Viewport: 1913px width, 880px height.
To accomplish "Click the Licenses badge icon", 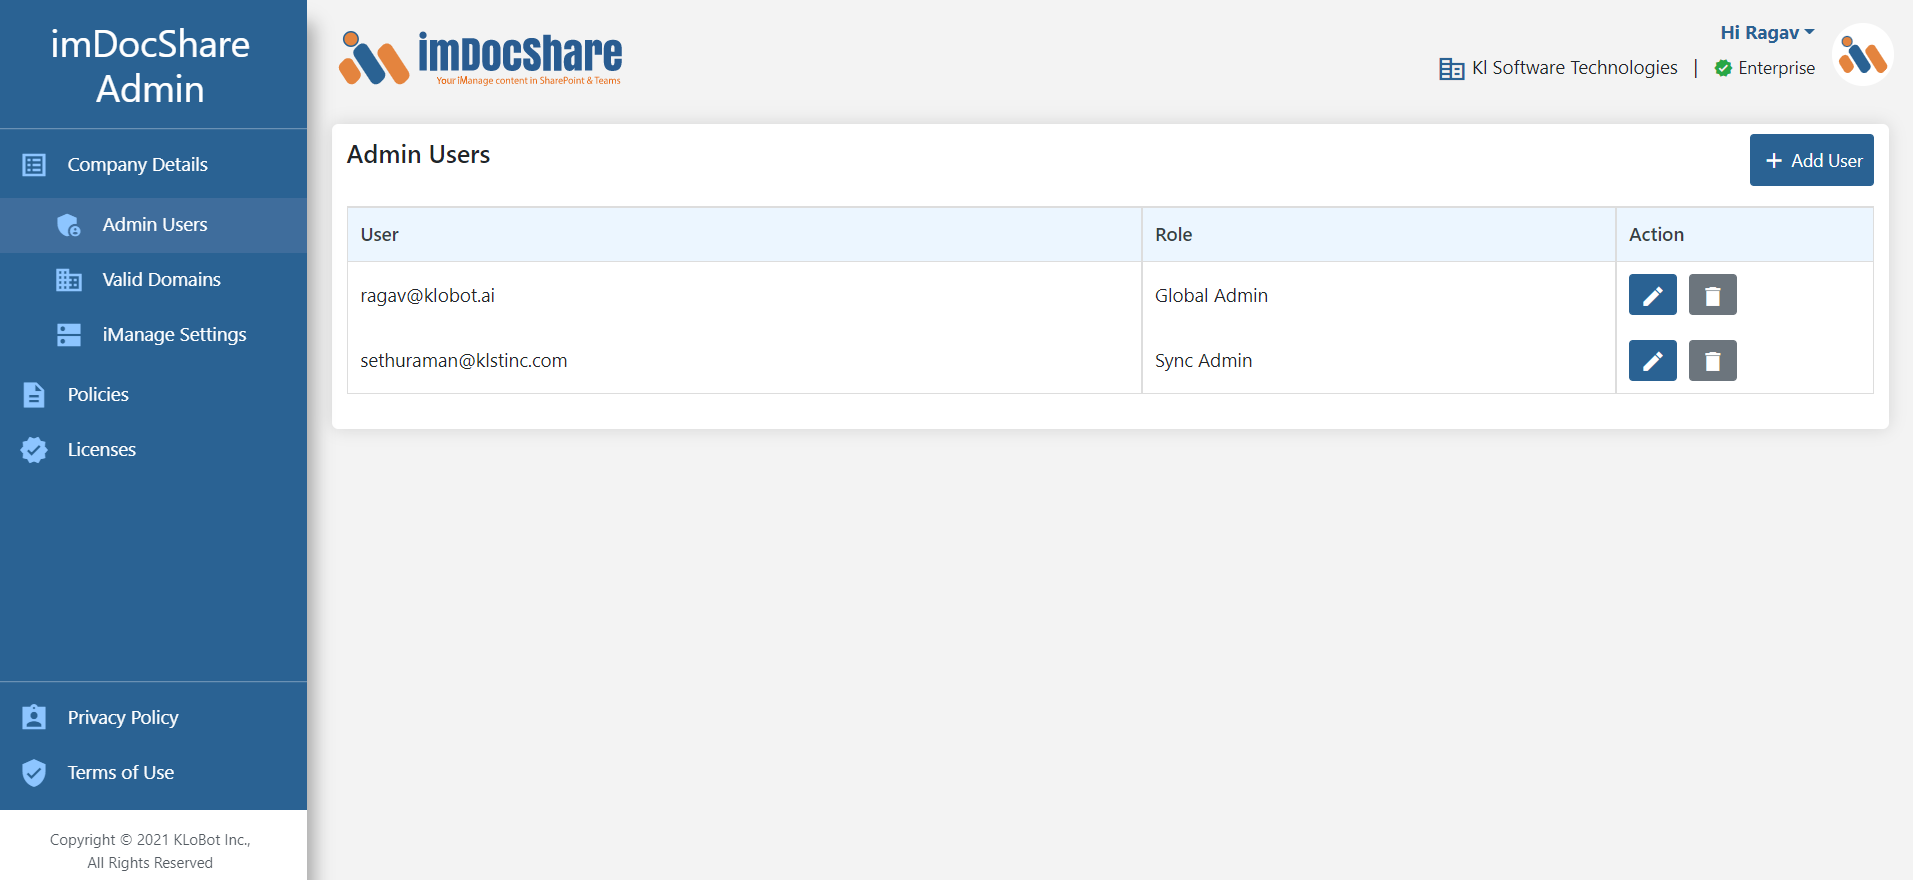I will pyautogui.click(x=34, y=450).
